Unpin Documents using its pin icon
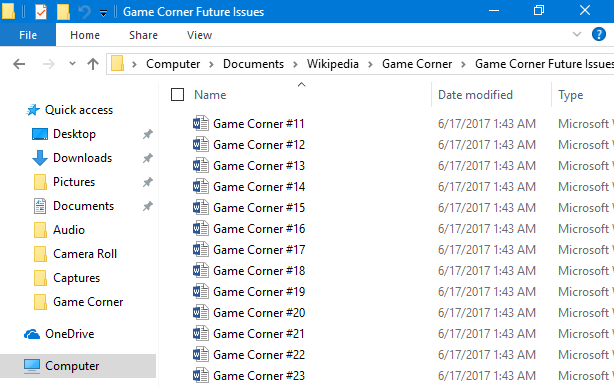This screenshot has height=388, width=614. coord(148,206)
